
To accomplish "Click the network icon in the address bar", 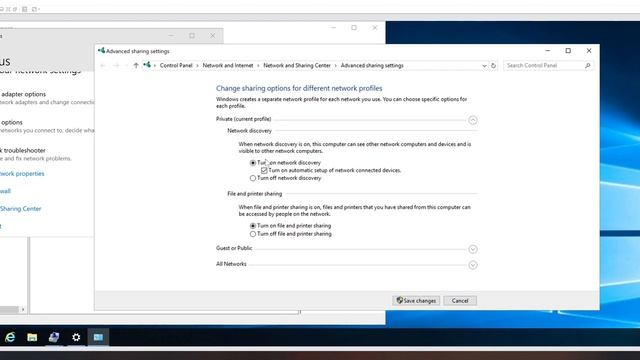I will pos(147,65).
